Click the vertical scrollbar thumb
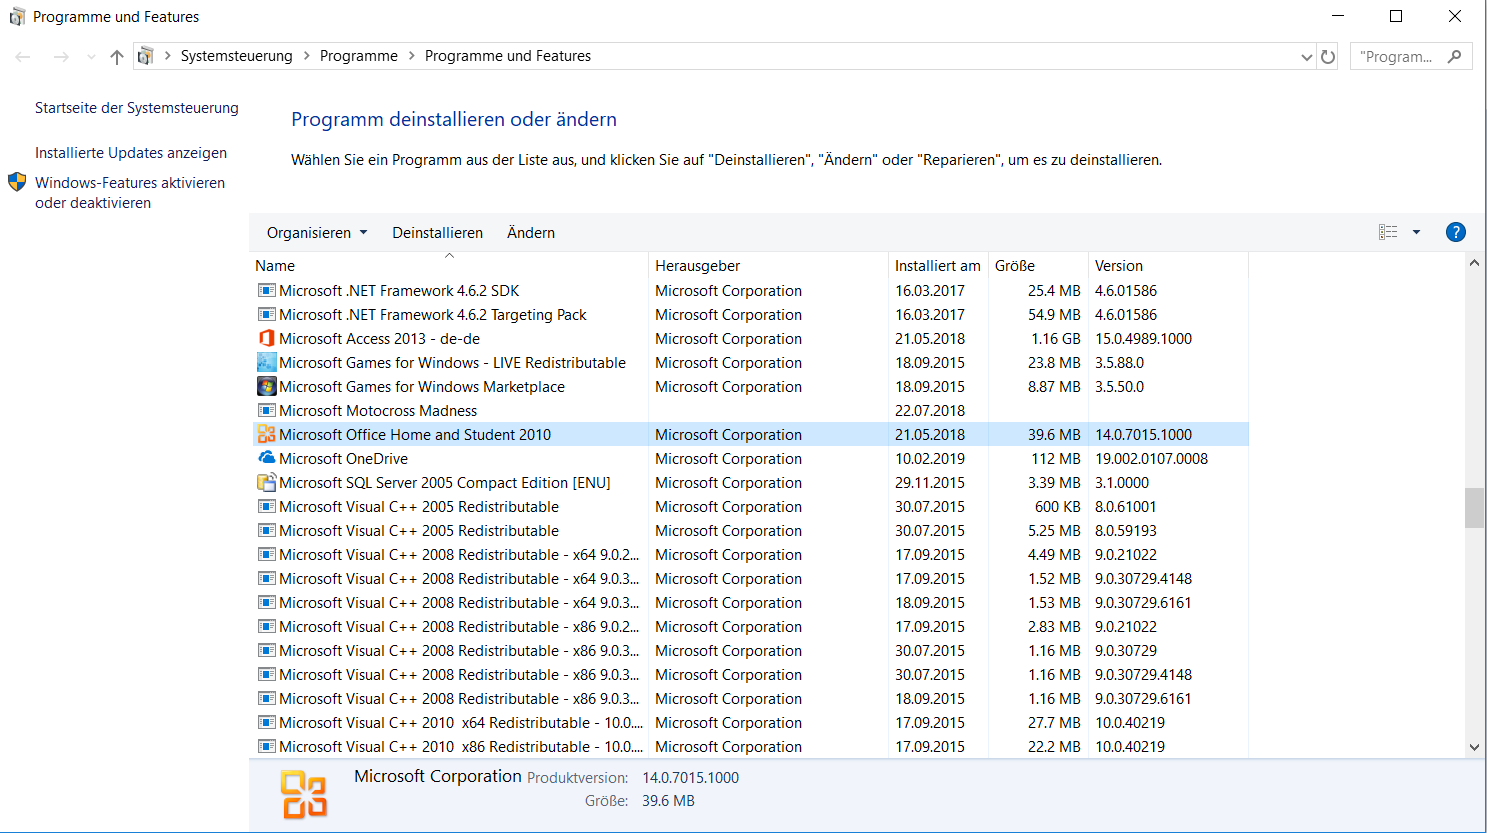Viewport: 1487px width, 833px height. (1474, 507)
